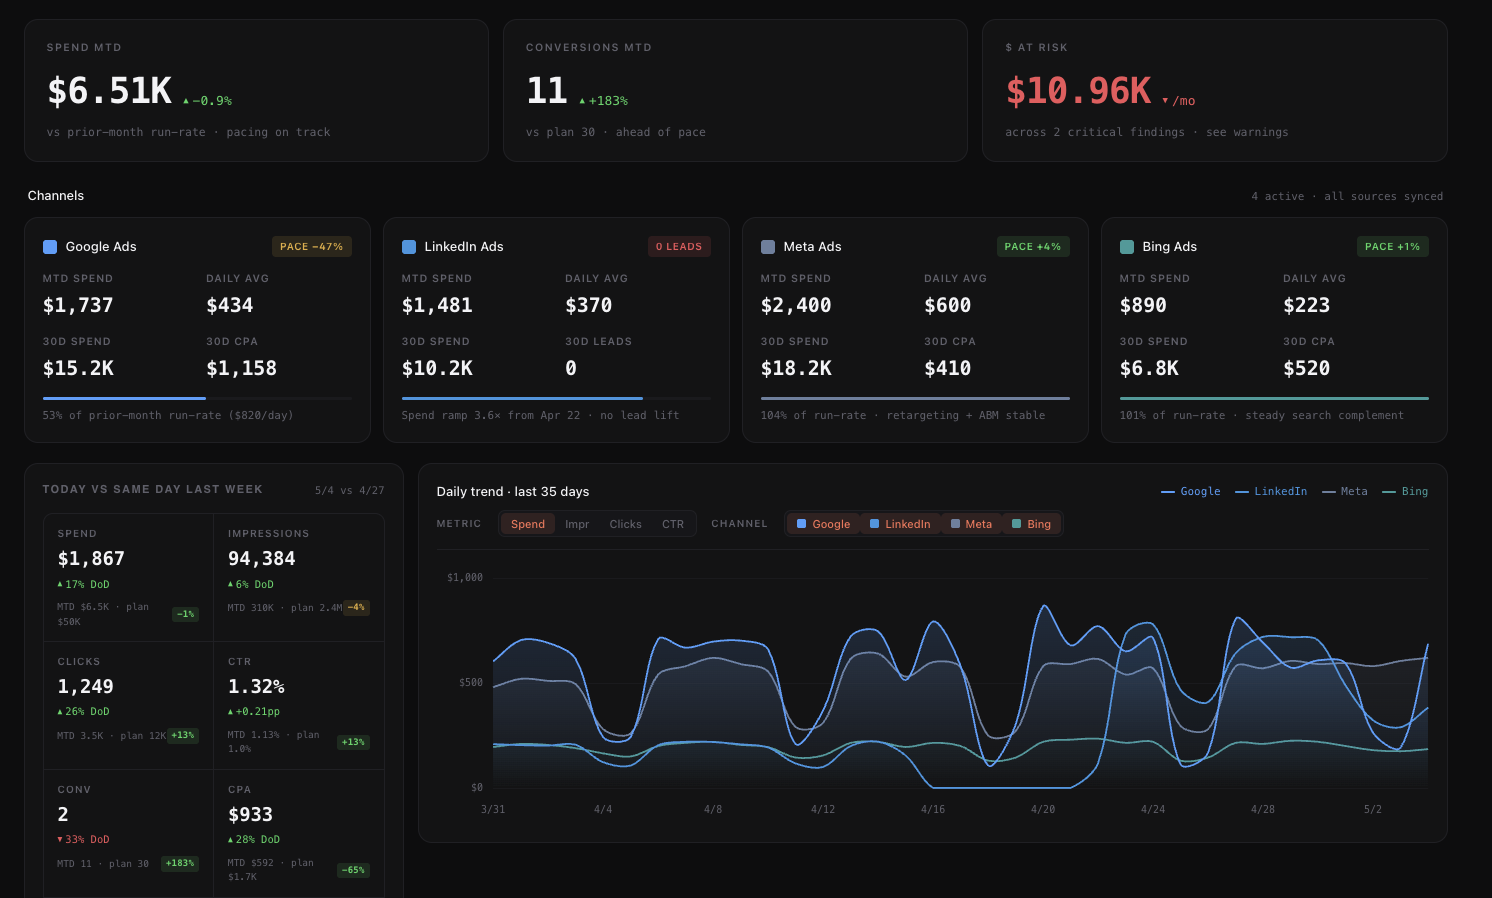
Task: Click the Google Ads blue color square
Action: coord(50,247)
